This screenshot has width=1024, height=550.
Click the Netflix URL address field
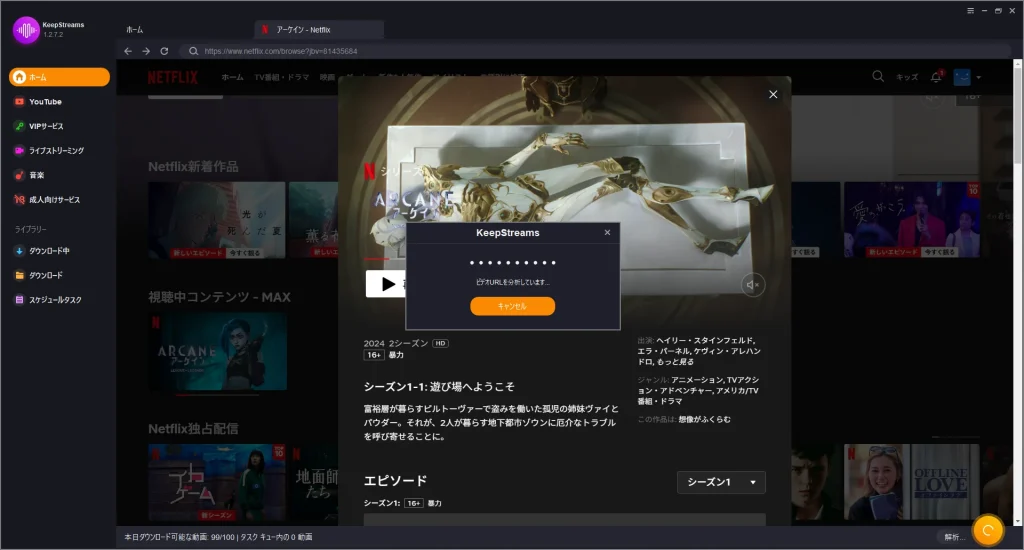[594, 51]
